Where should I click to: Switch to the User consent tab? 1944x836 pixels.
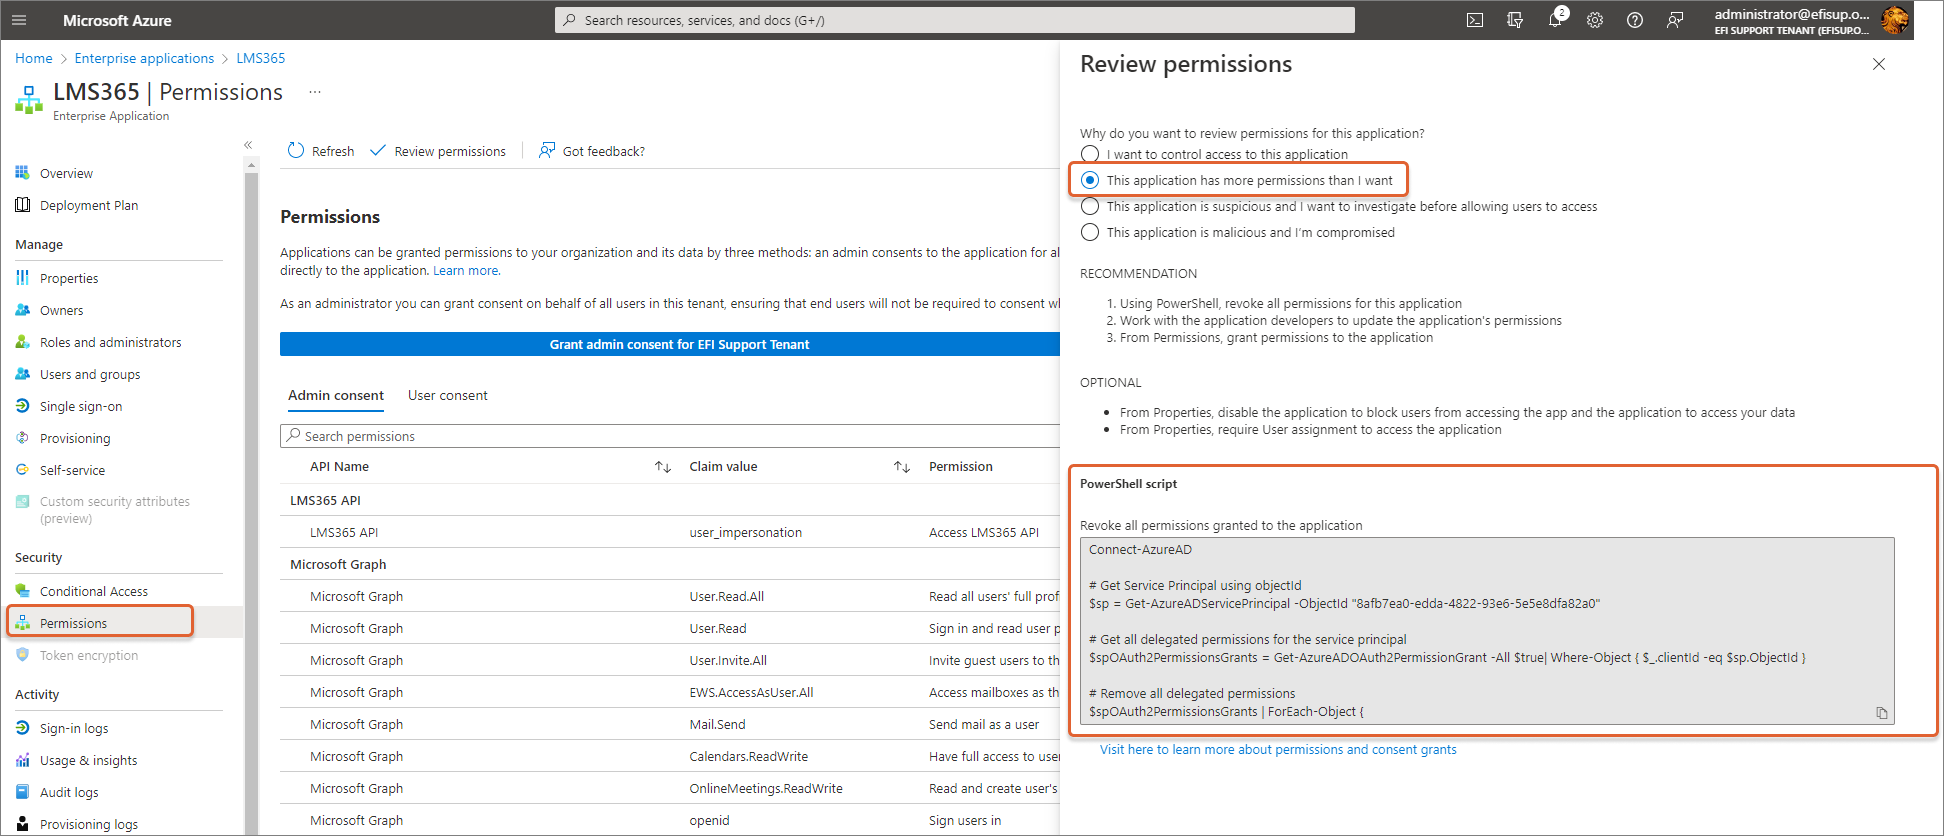point(447,395)
